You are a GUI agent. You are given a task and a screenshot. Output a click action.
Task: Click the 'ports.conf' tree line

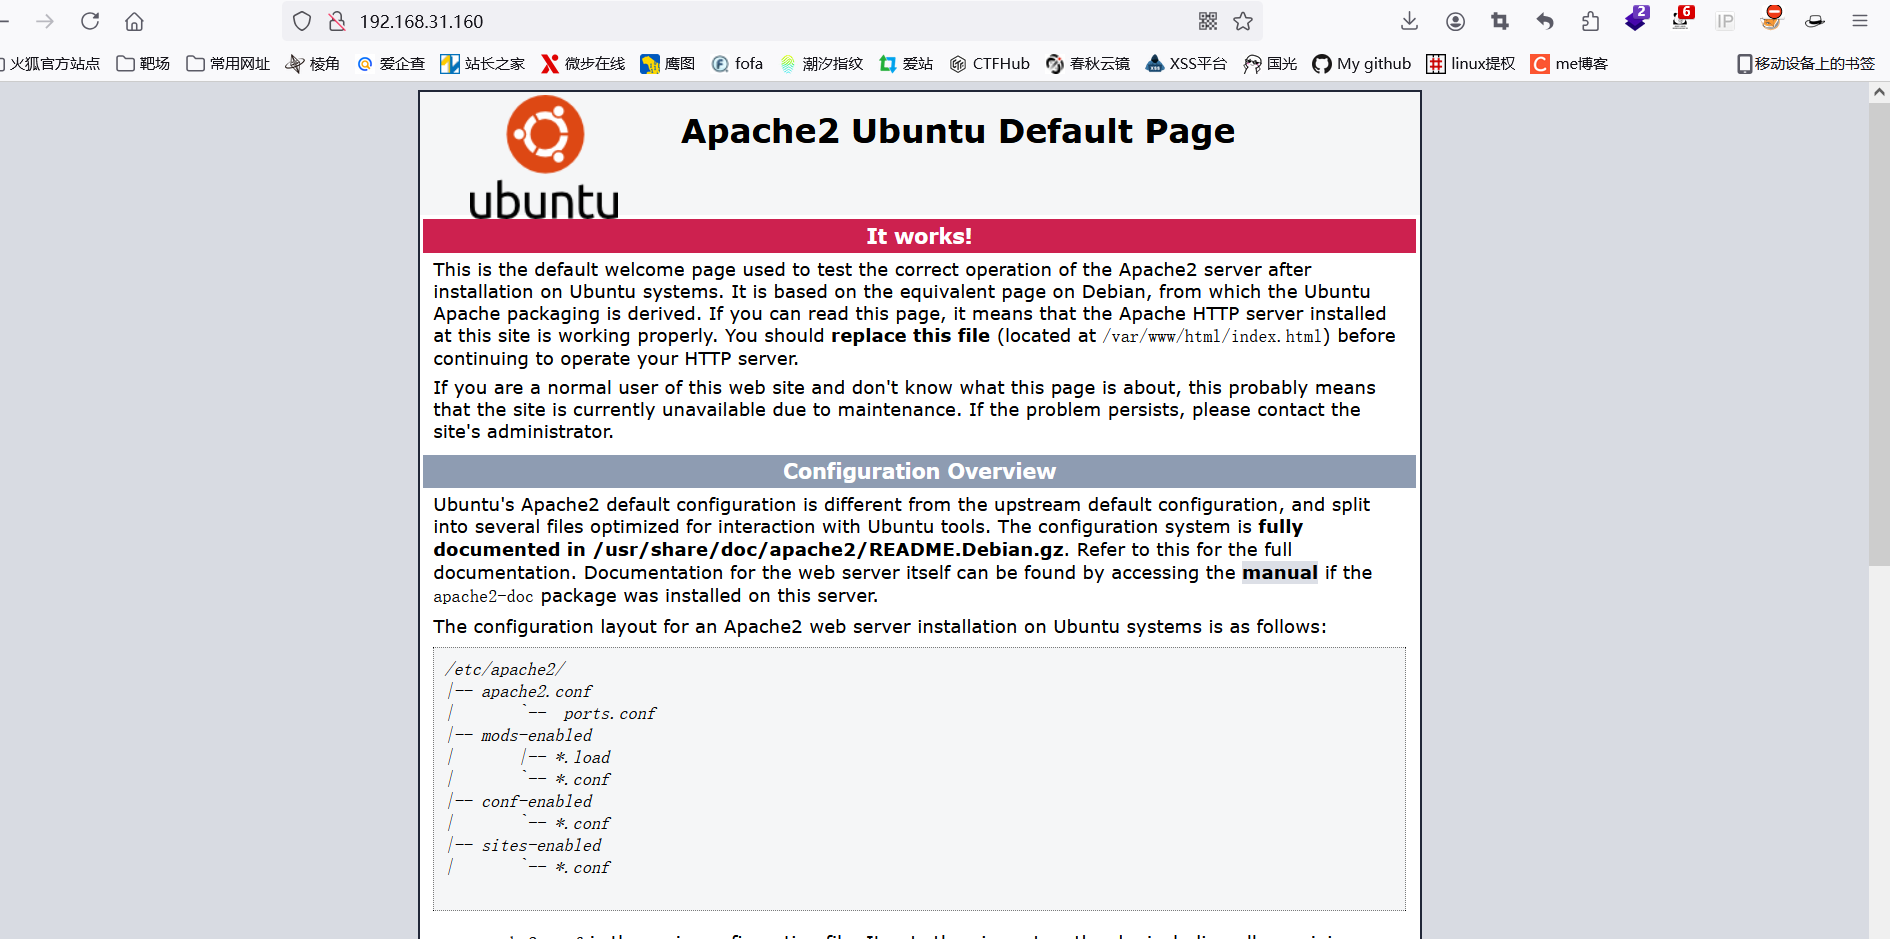pyautogui.click(x=609, y=714)
